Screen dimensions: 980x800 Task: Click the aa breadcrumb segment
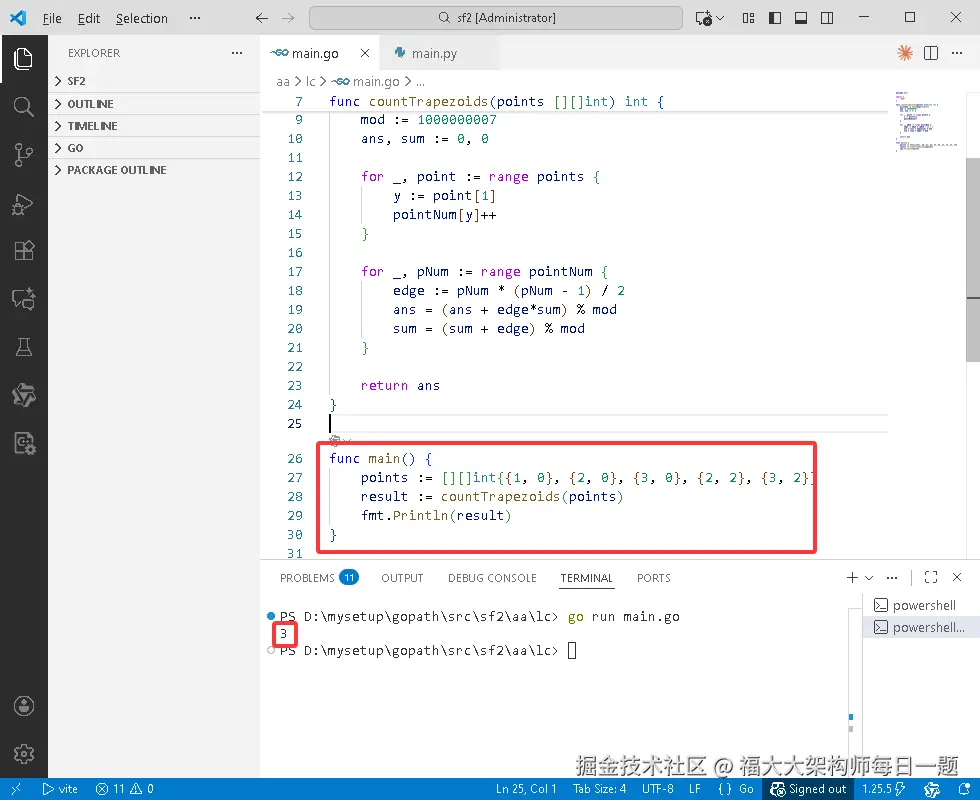point(283,81)
